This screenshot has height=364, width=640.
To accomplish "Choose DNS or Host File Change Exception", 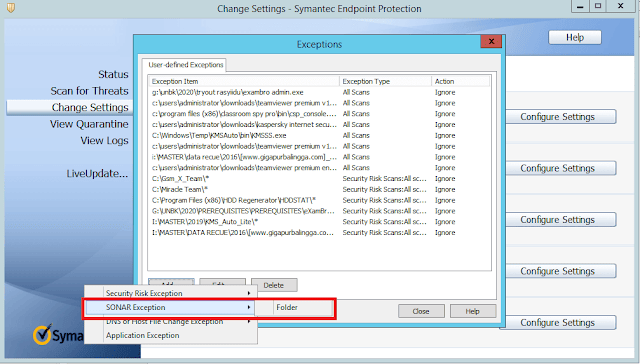I will pyautogui.click(x=171, y=322).
